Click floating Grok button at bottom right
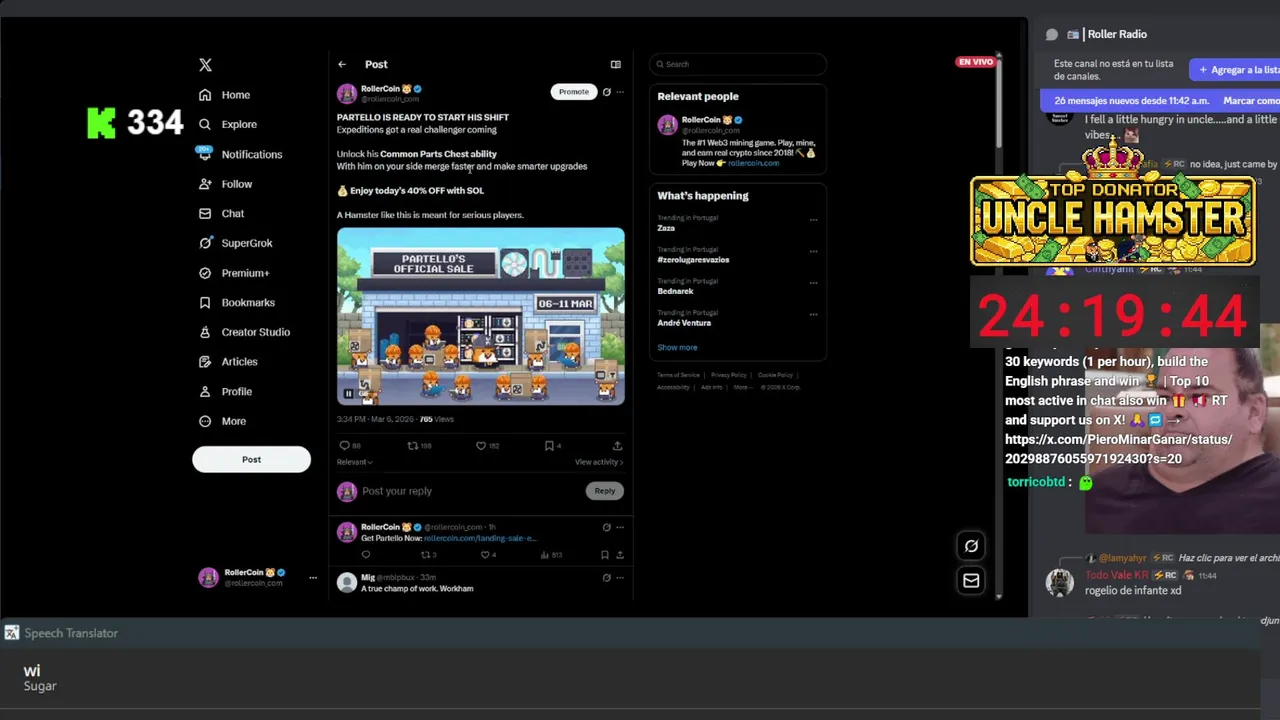The image size is (1280, 720). tap(971, 546)
